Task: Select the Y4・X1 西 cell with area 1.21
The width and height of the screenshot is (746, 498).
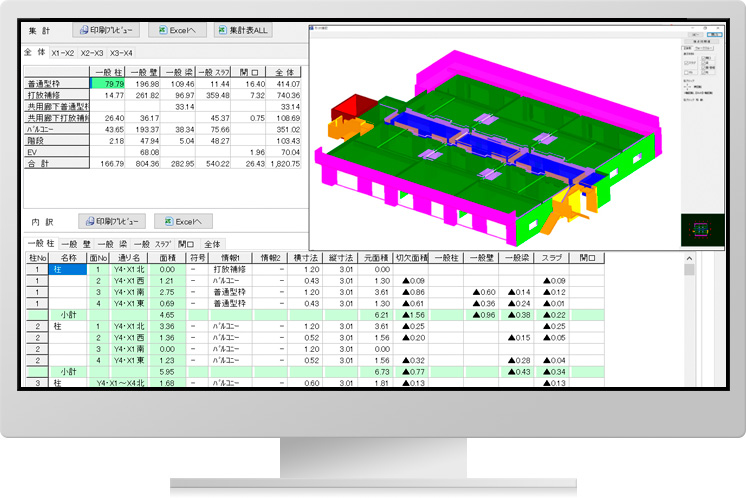Action: (128, 281)
